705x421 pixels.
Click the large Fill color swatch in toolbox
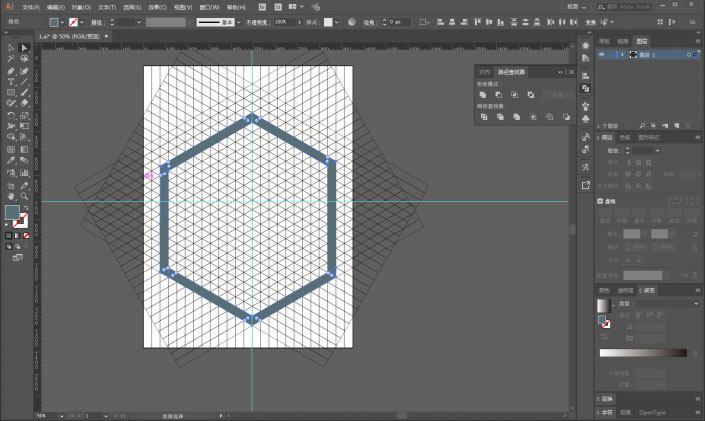(12, 212)
